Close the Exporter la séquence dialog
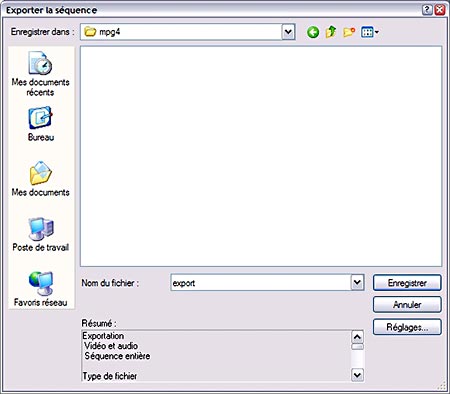Screen dimensions: 450x394 tap(440, 10)
